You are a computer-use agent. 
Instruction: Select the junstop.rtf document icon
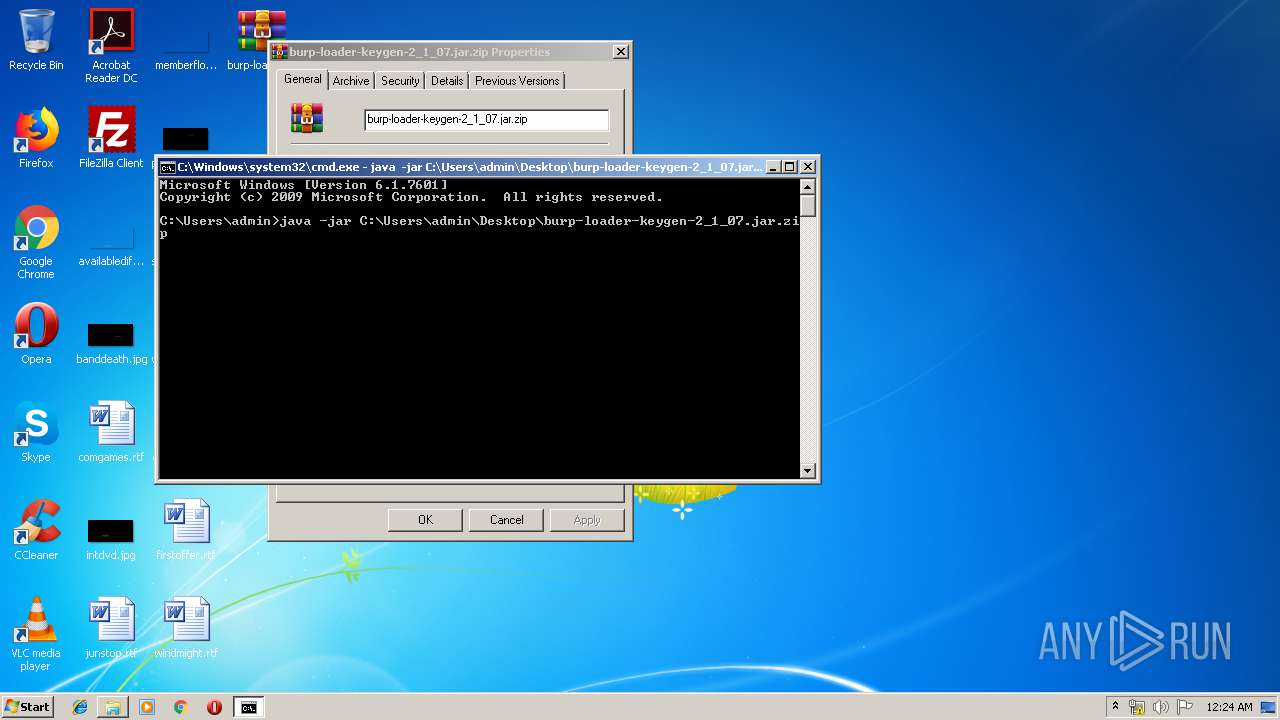111,628
